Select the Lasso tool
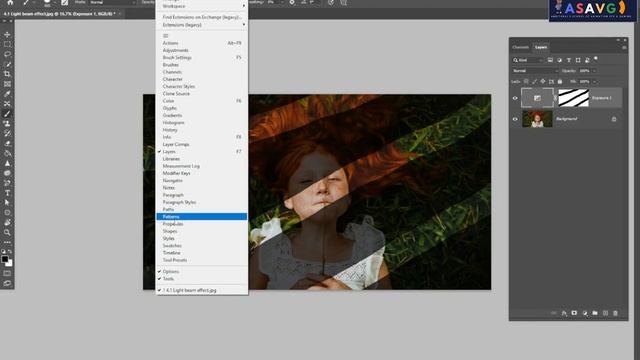The width and height of the screenshot is (640, 360). pyautogui.click(x=7, y=54)
